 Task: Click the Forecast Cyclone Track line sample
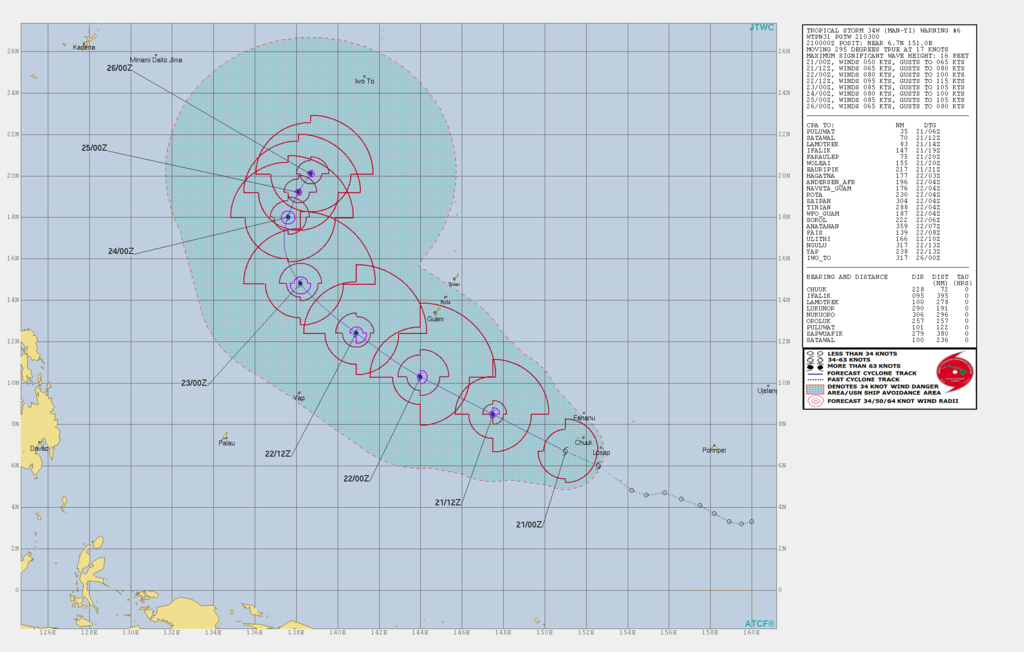[x=815, y=373]
